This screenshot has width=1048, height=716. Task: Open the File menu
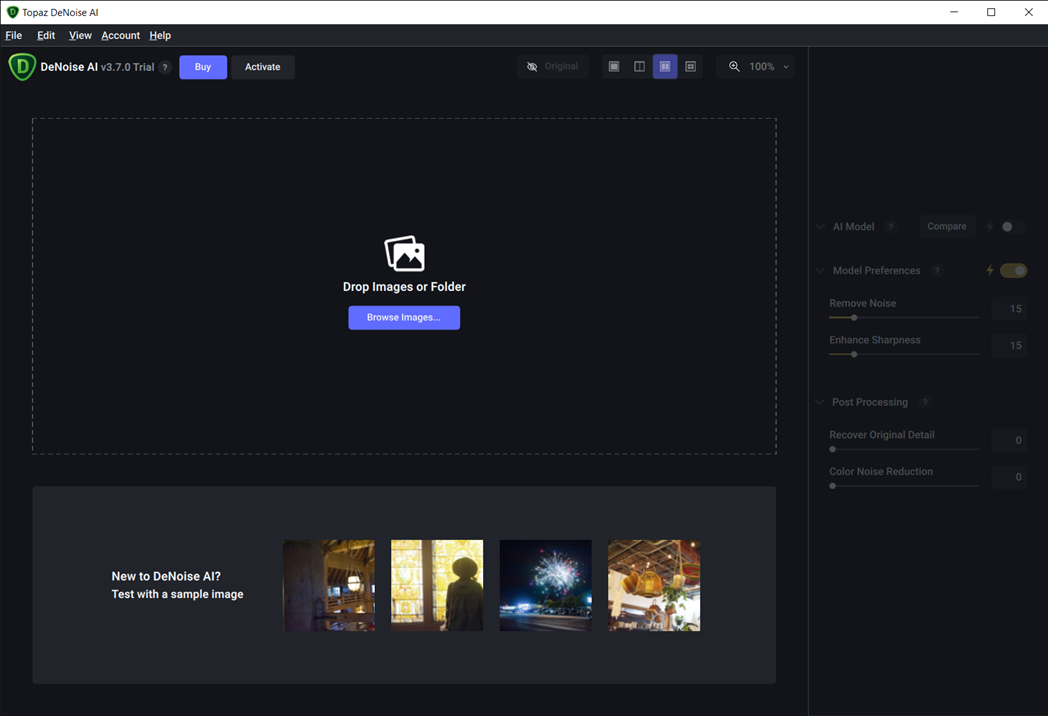(x=14, y=35)
